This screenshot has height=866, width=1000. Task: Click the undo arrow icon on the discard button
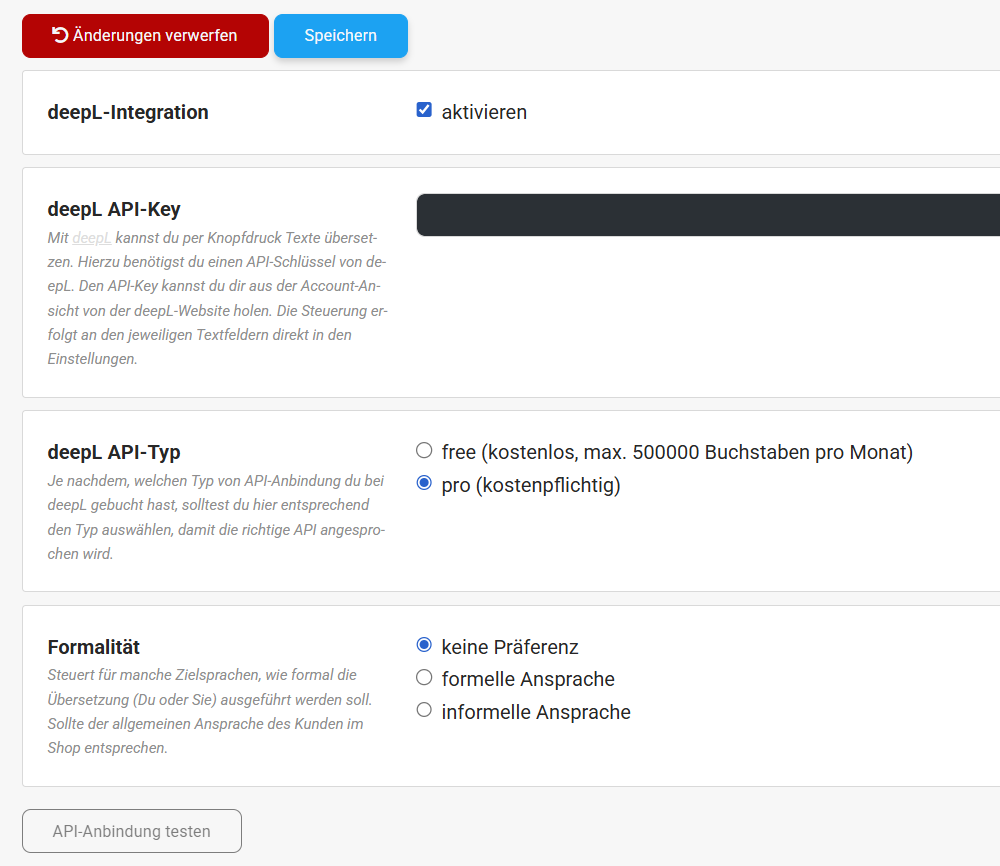pos(60,35)
